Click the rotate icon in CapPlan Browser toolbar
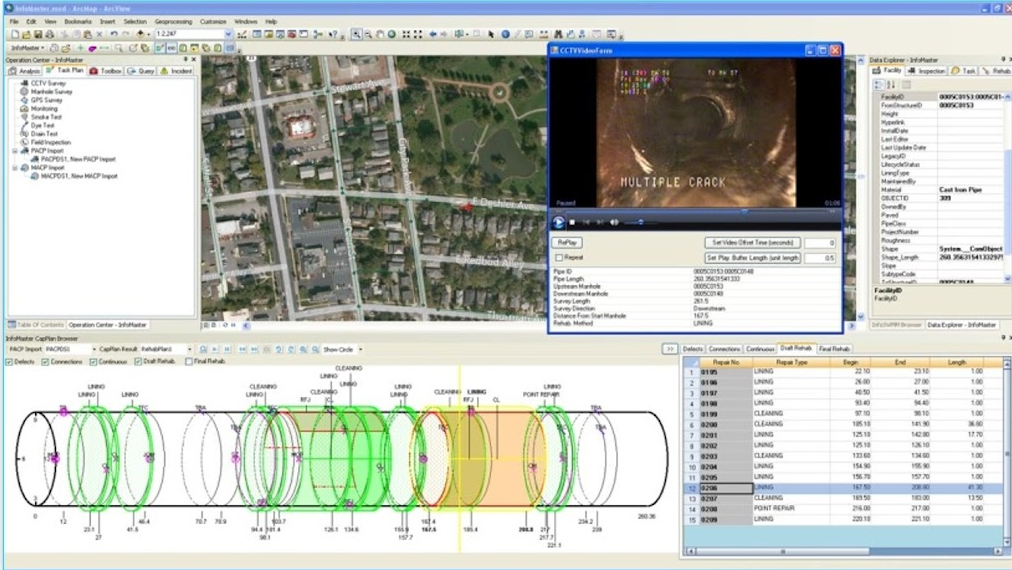The width and height of the screenshot is (1012, 570). (x=279, y=349)
